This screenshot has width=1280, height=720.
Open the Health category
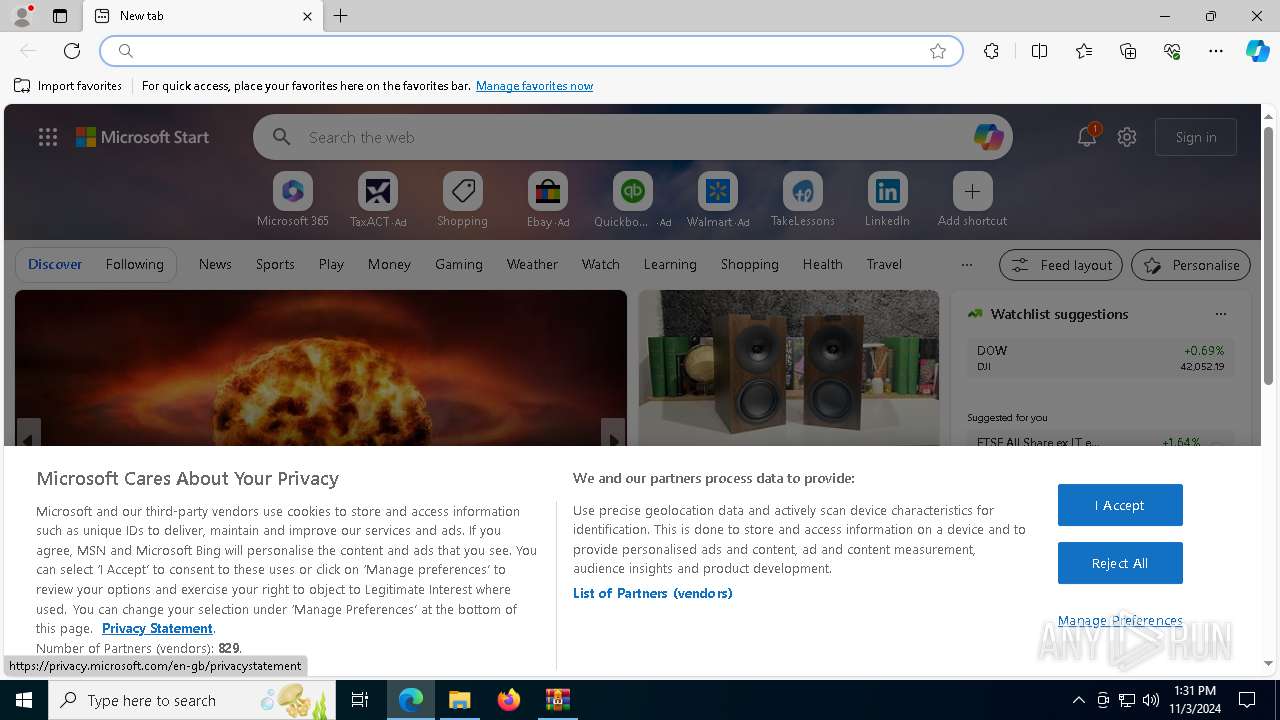point(822,264)
